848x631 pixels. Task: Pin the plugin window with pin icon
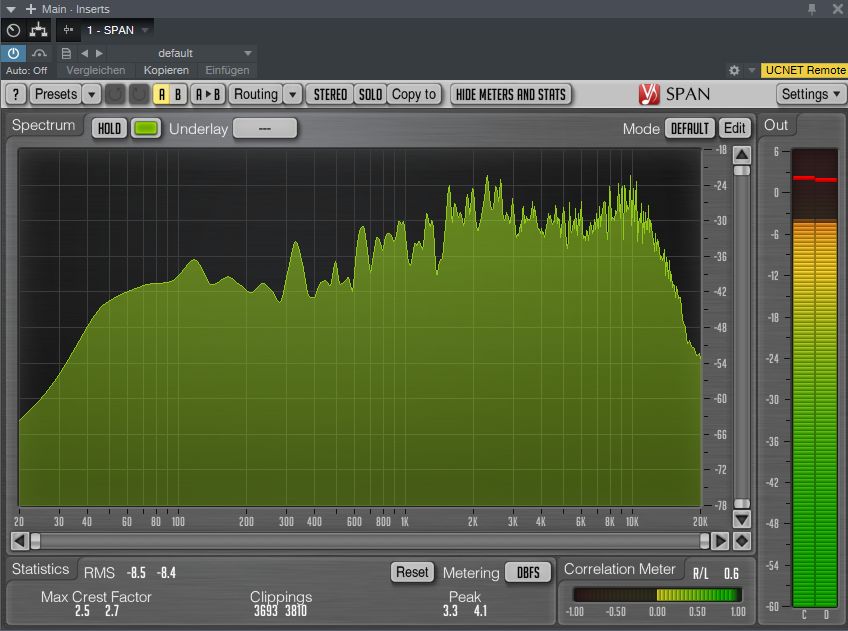click(x=812, y=9)
